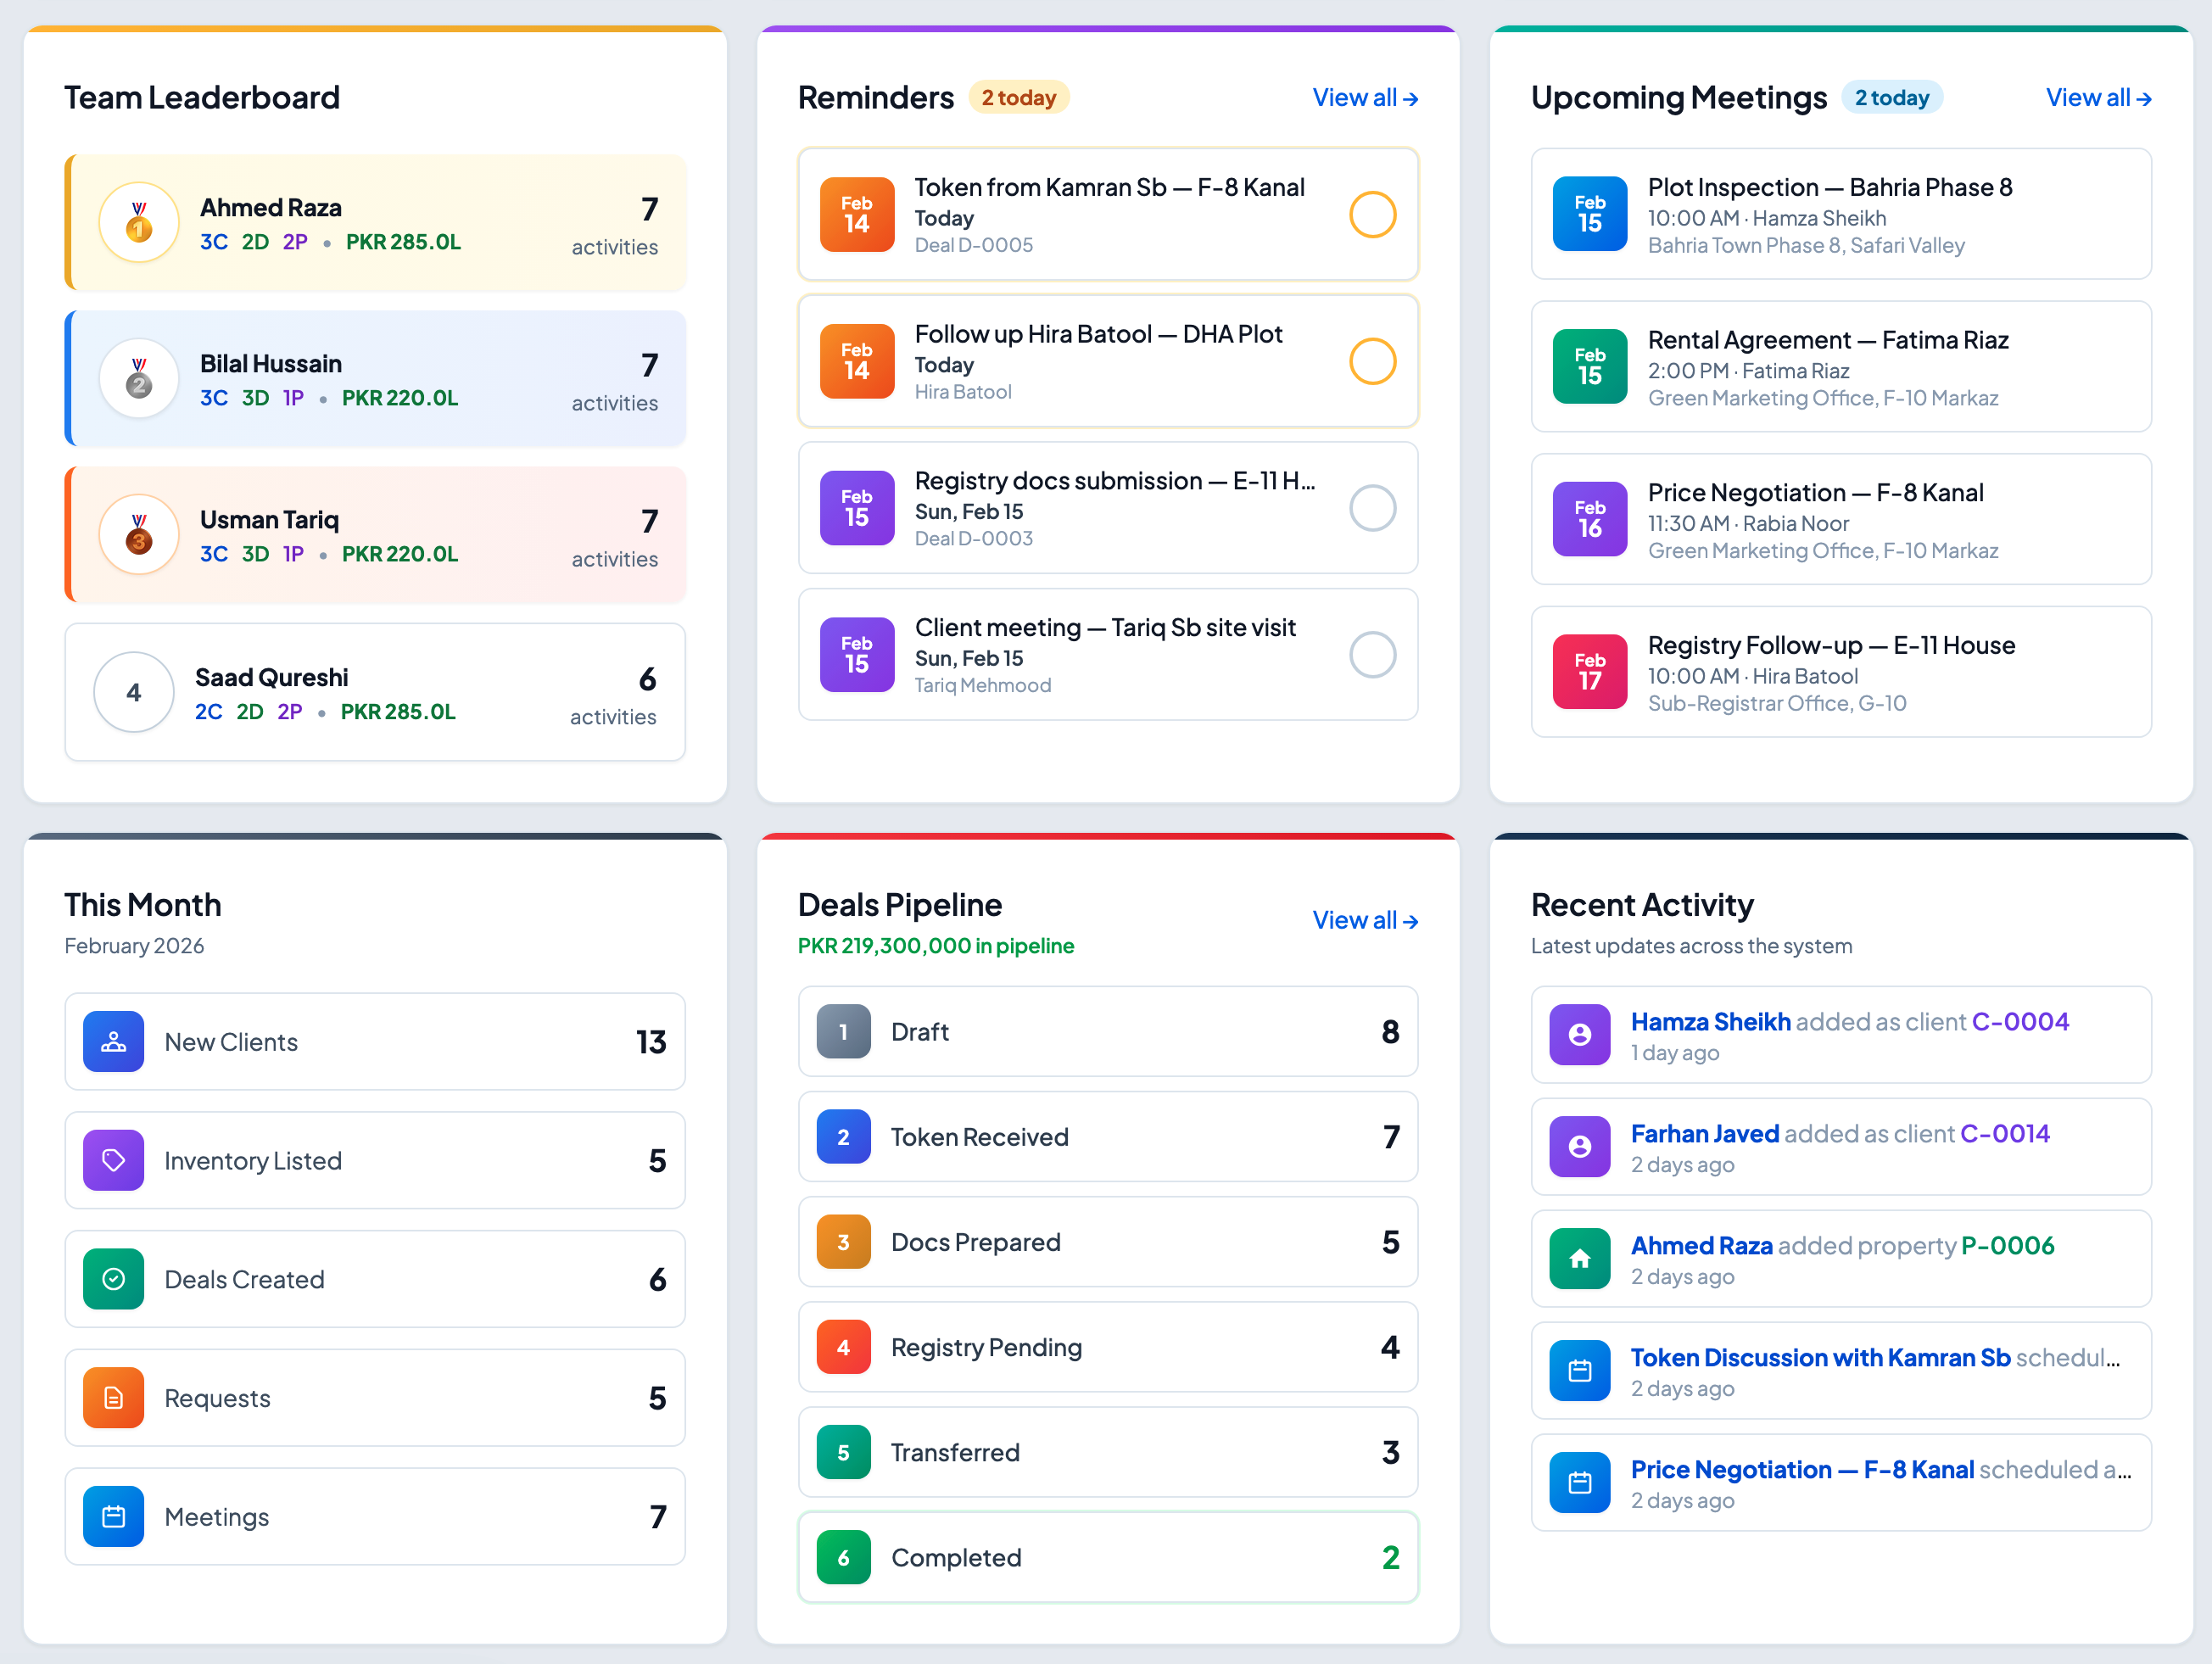The width and height of the screenshot is (2212, 1664).
Task: Select the Meetings calendar icon
Action: coord(113,1516)
